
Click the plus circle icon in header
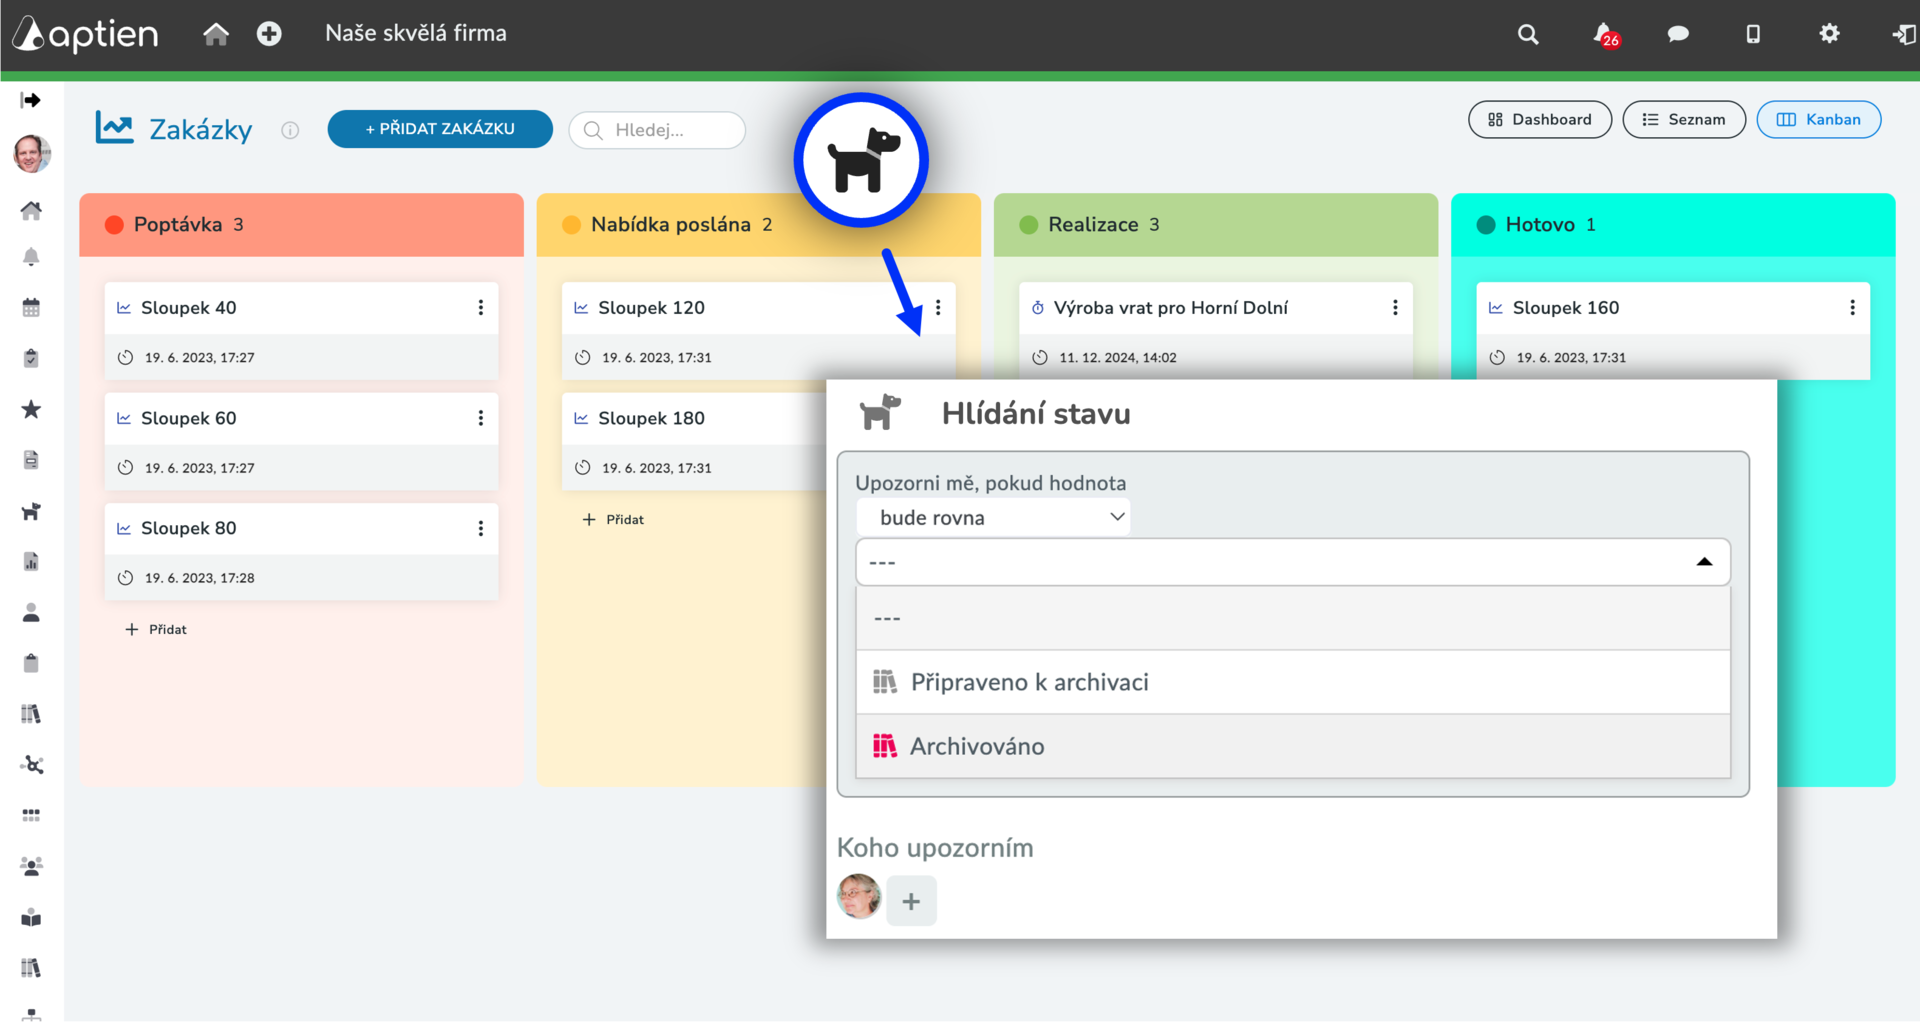click(269, 34)
